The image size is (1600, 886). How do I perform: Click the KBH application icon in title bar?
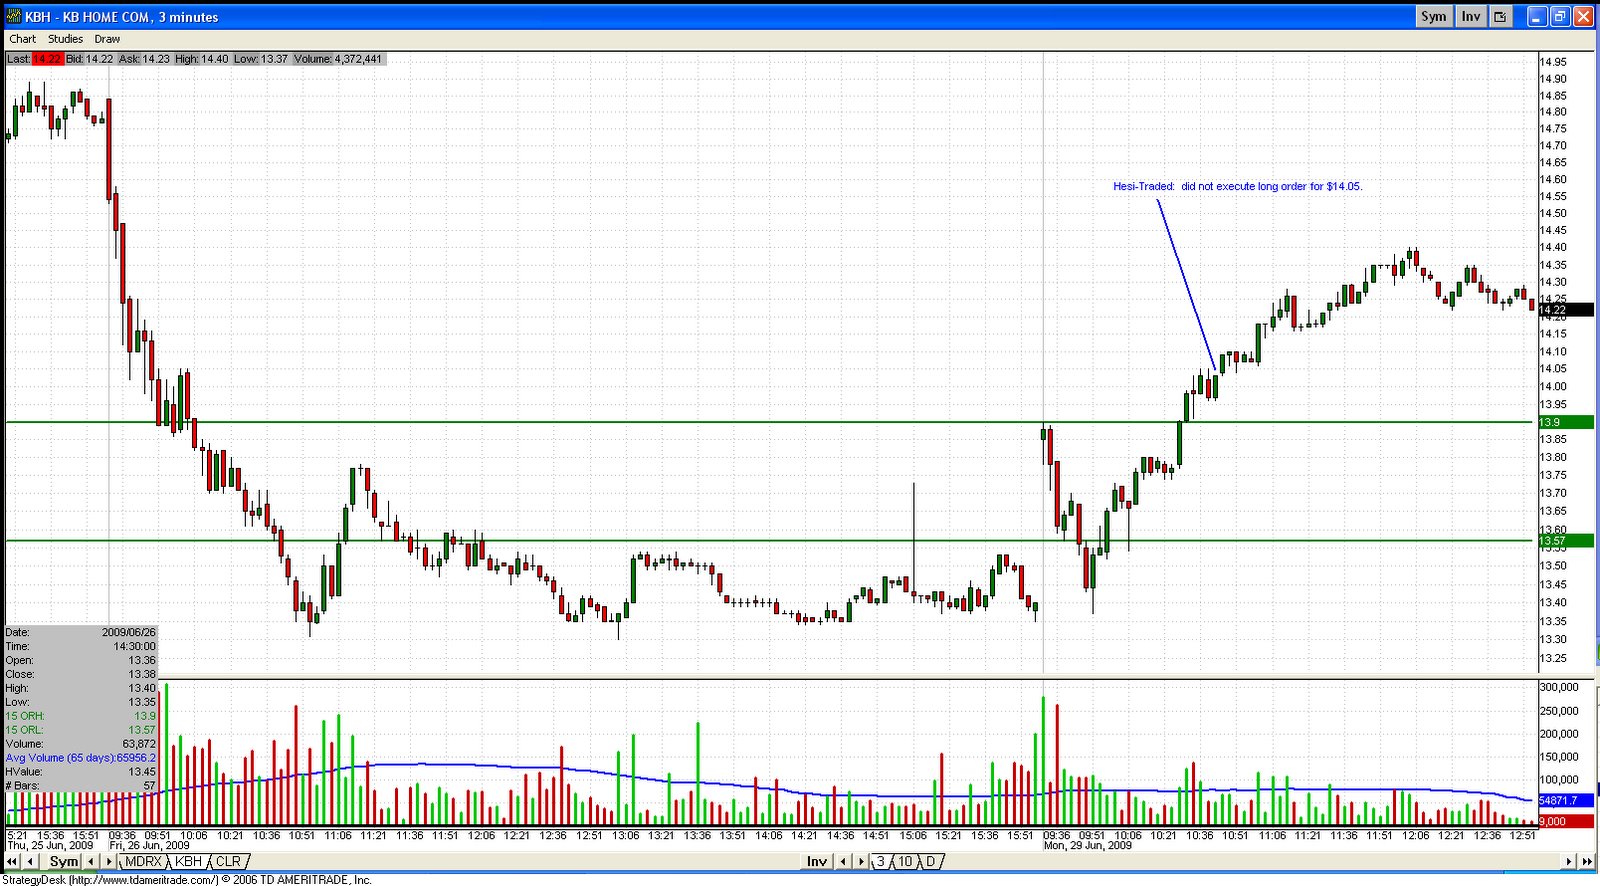pyautogui.click(x=13, y=16)
